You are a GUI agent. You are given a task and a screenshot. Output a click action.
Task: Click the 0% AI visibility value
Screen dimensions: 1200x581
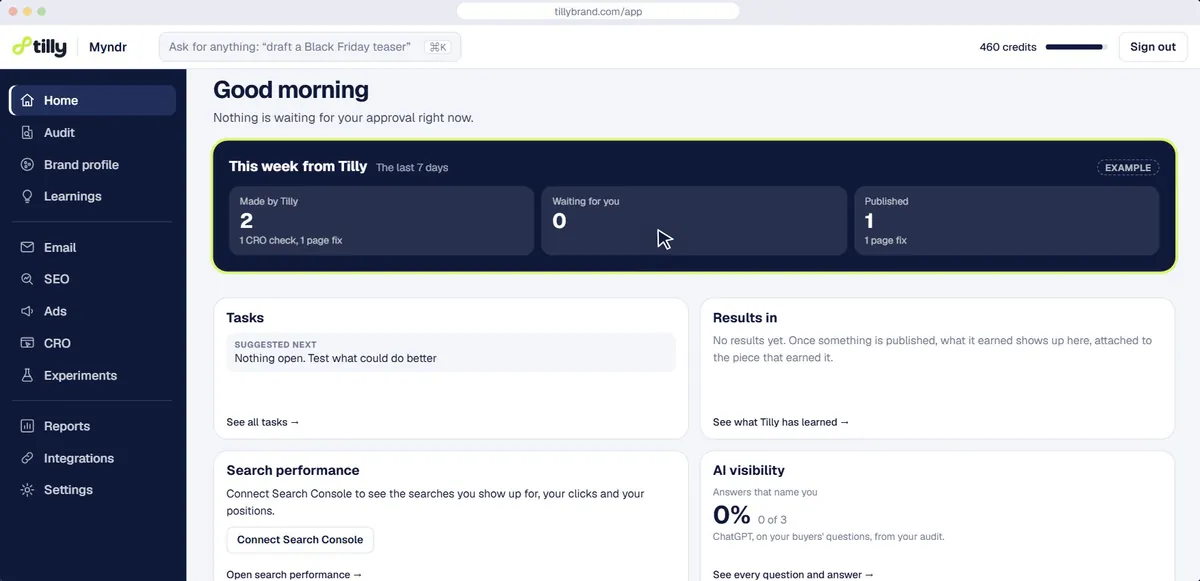731,515
